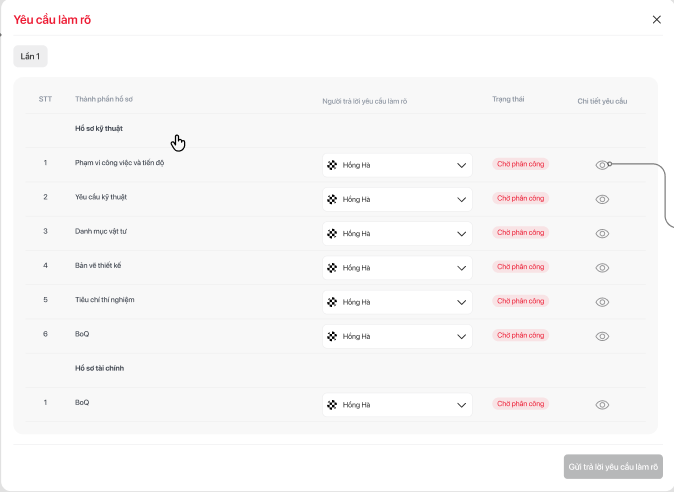Open responder dropdown for financial BoQ row
The width and height of the screenshot is (674, 492).
click(397, 405)
